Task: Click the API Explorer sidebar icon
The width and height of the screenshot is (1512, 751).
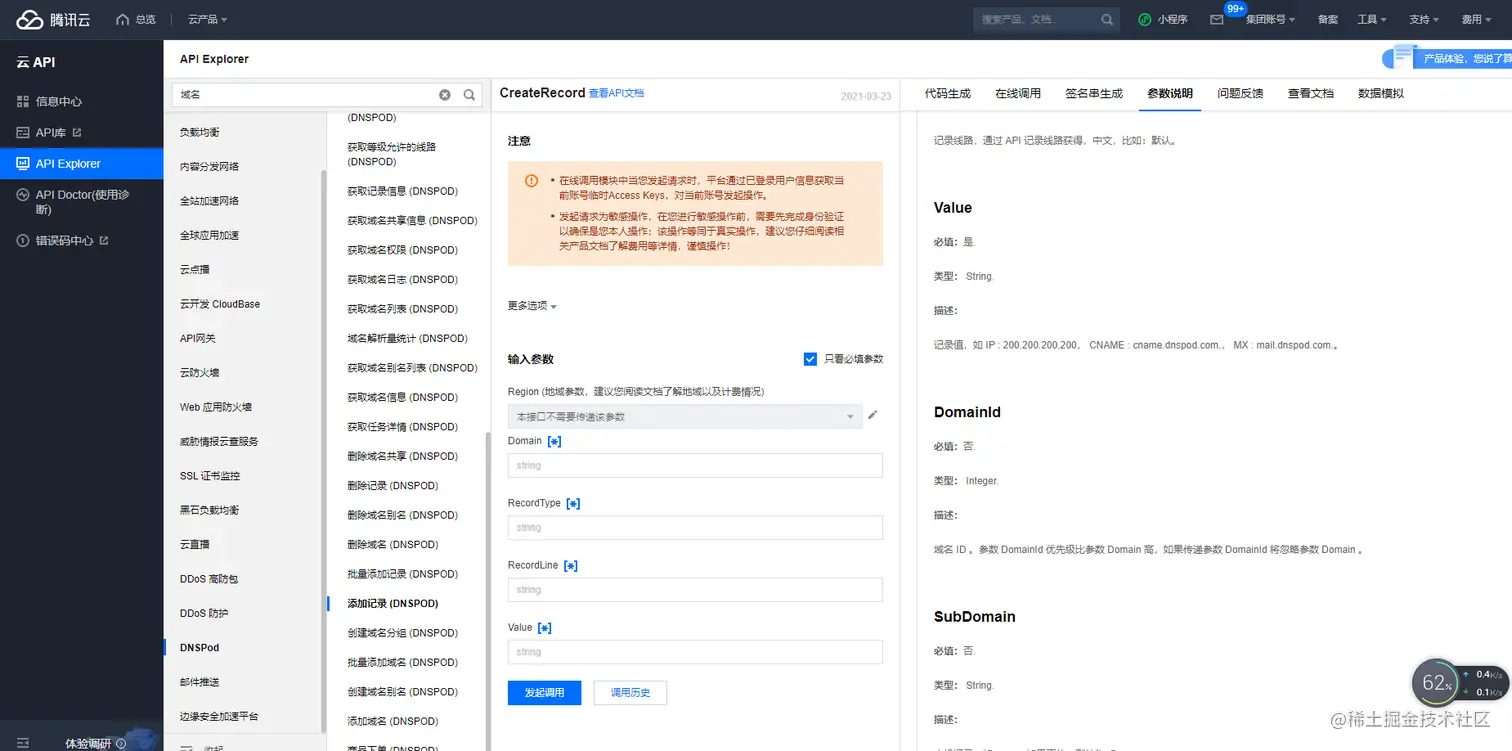Action: (x=23, y=163)
